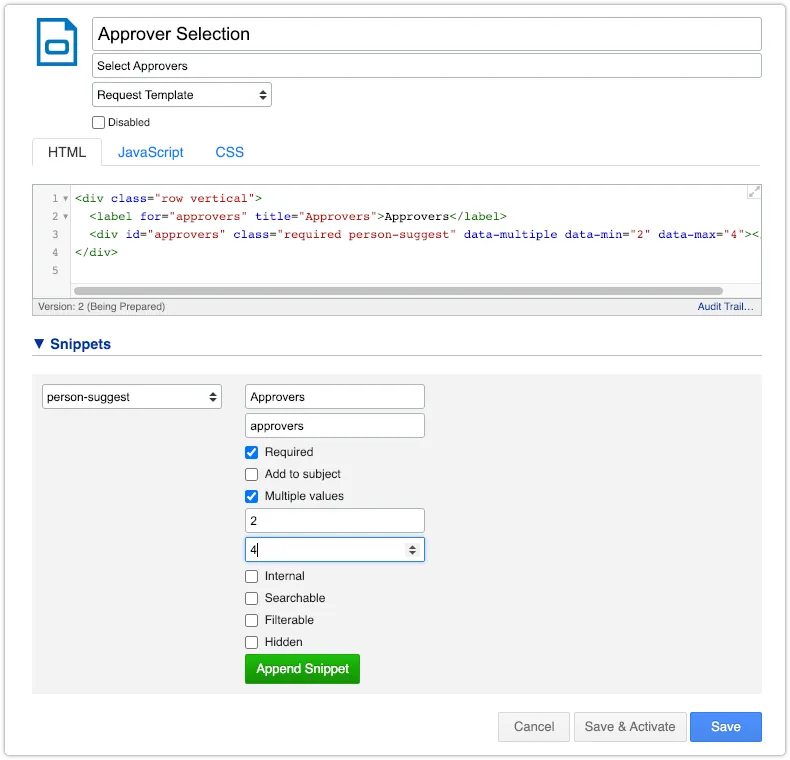Click Save & Activate button
The height and width of the screenshot is (760, 790).
[630, 727]
